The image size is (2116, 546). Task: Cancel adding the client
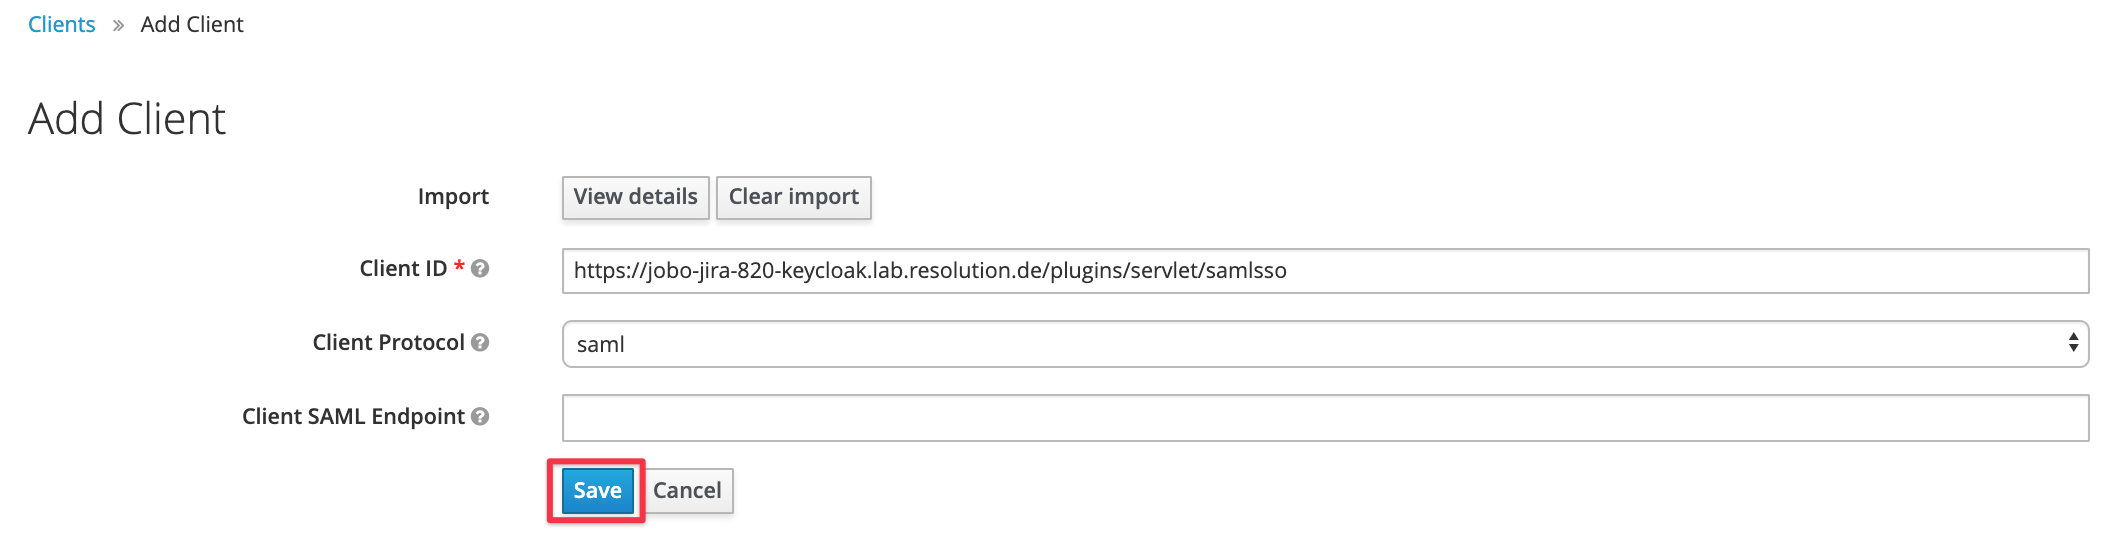coord(687,491)
